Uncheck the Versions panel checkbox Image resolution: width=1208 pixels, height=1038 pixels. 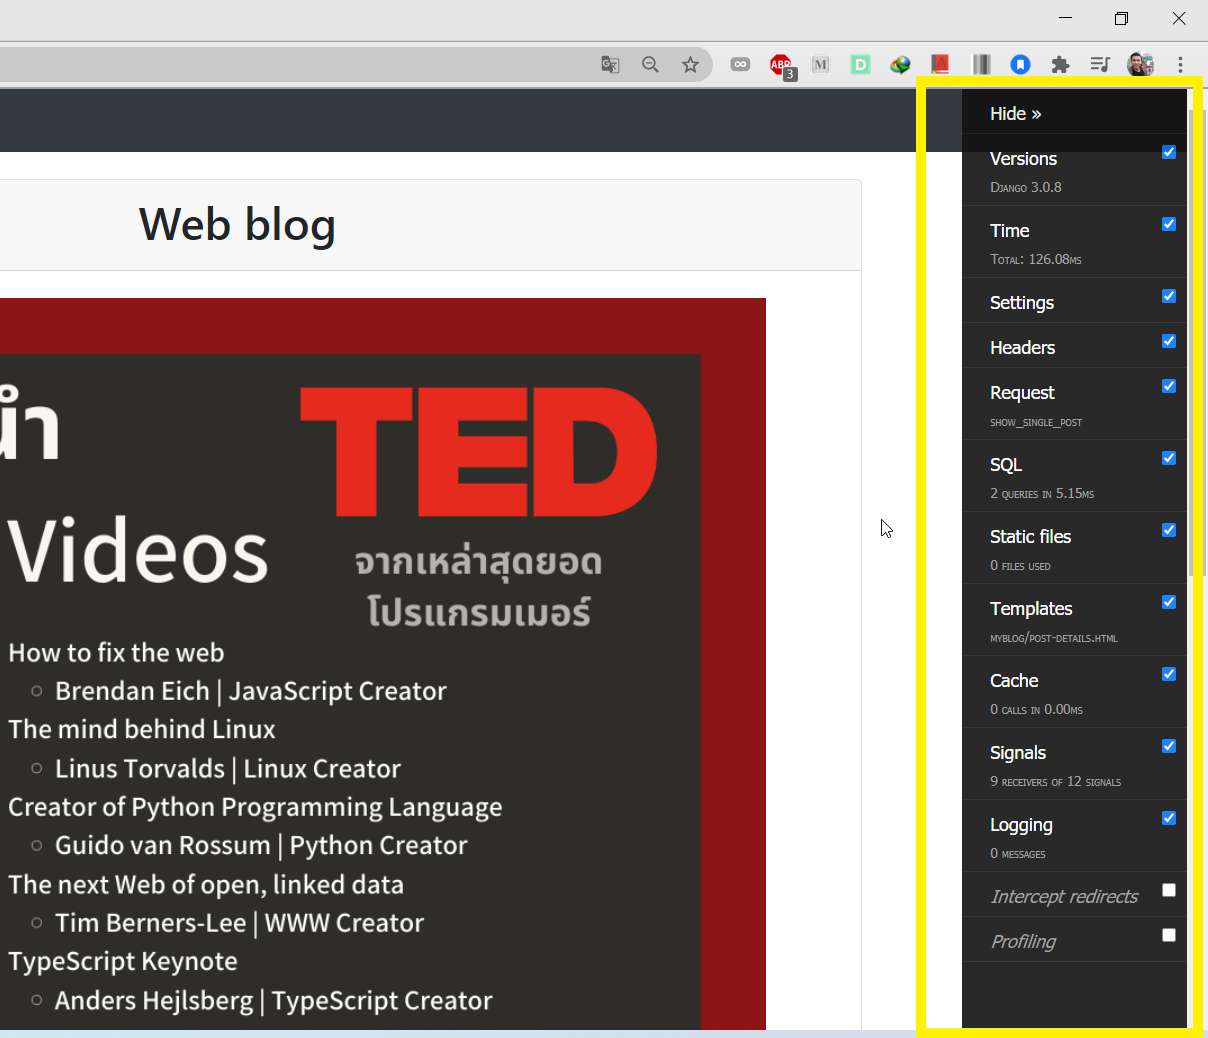point(1169,152)
